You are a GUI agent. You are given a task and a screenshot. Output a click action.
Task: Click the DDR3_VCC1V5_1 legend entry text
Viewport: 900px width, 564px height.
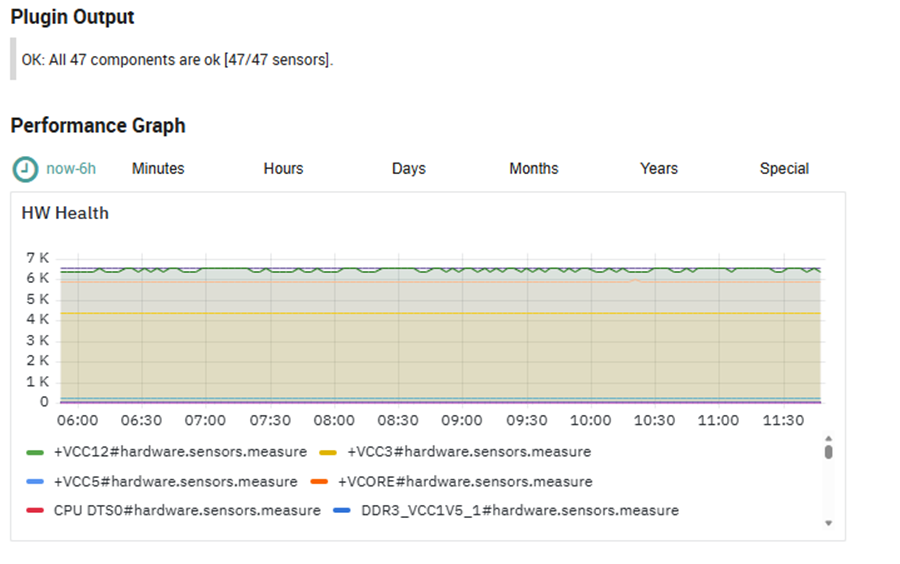pyautogui.click(x=519, y=511)
